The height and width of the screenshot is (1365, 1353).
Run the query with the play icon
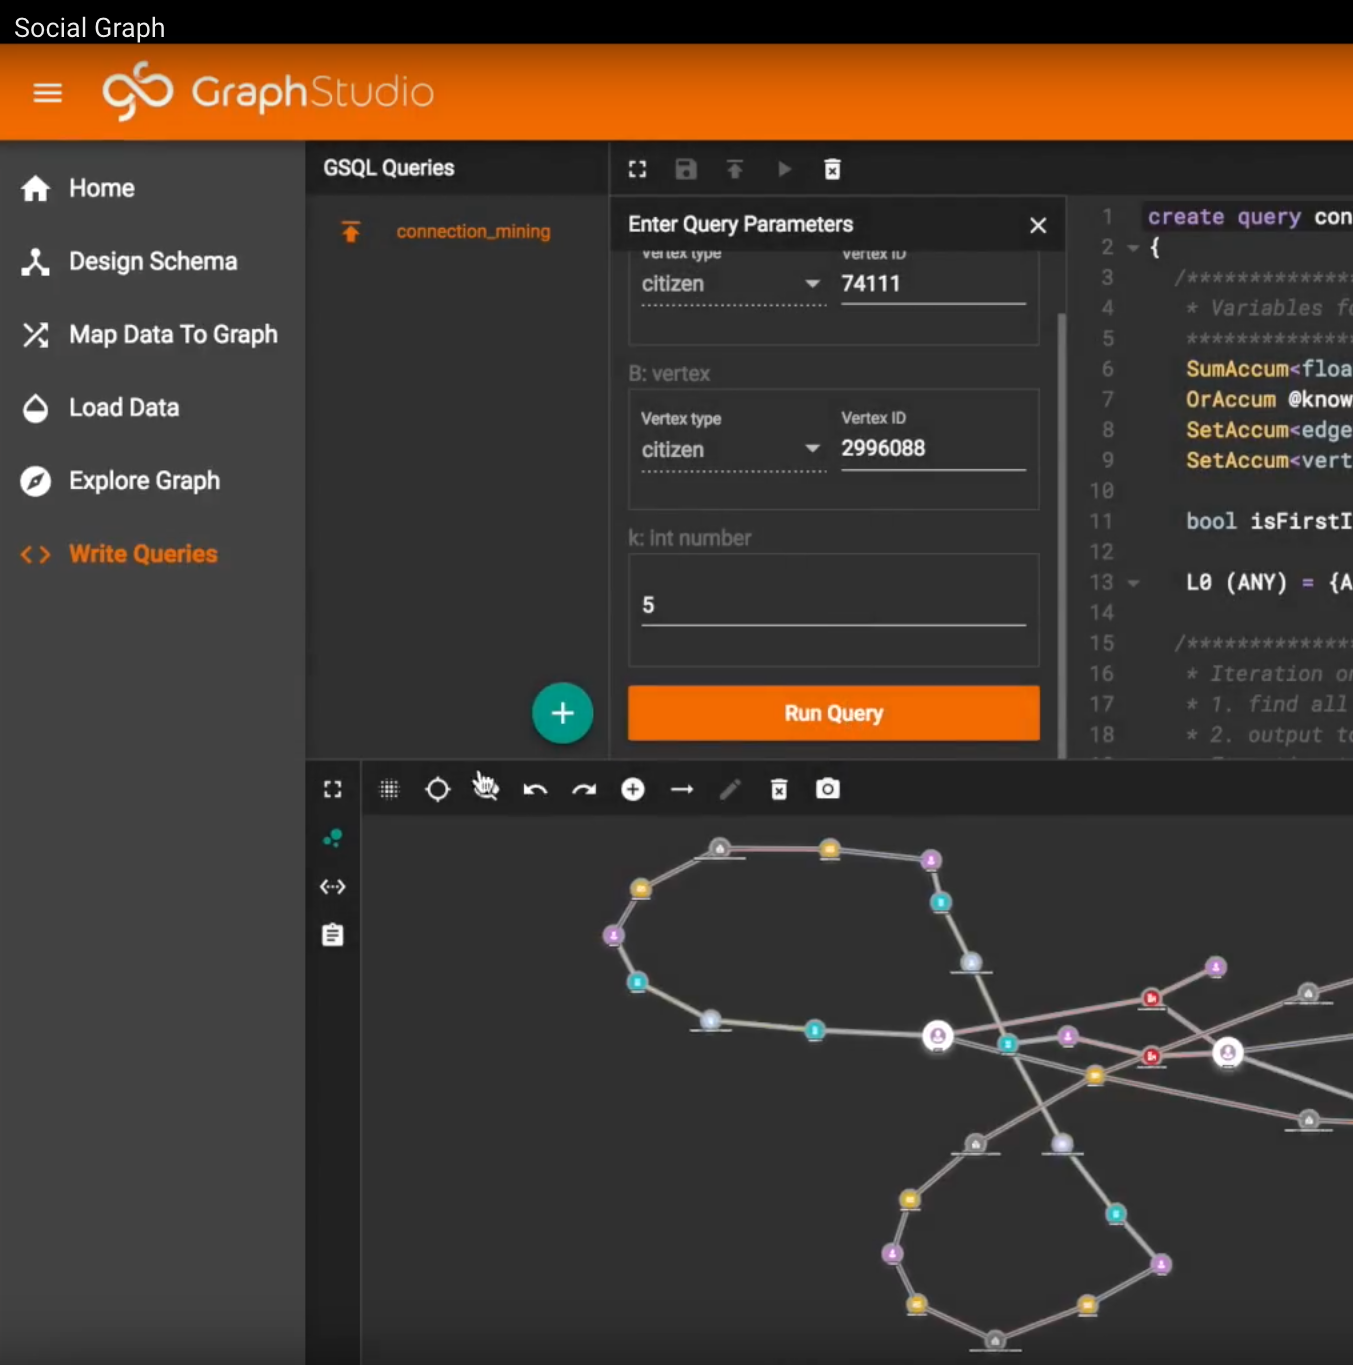784,169
